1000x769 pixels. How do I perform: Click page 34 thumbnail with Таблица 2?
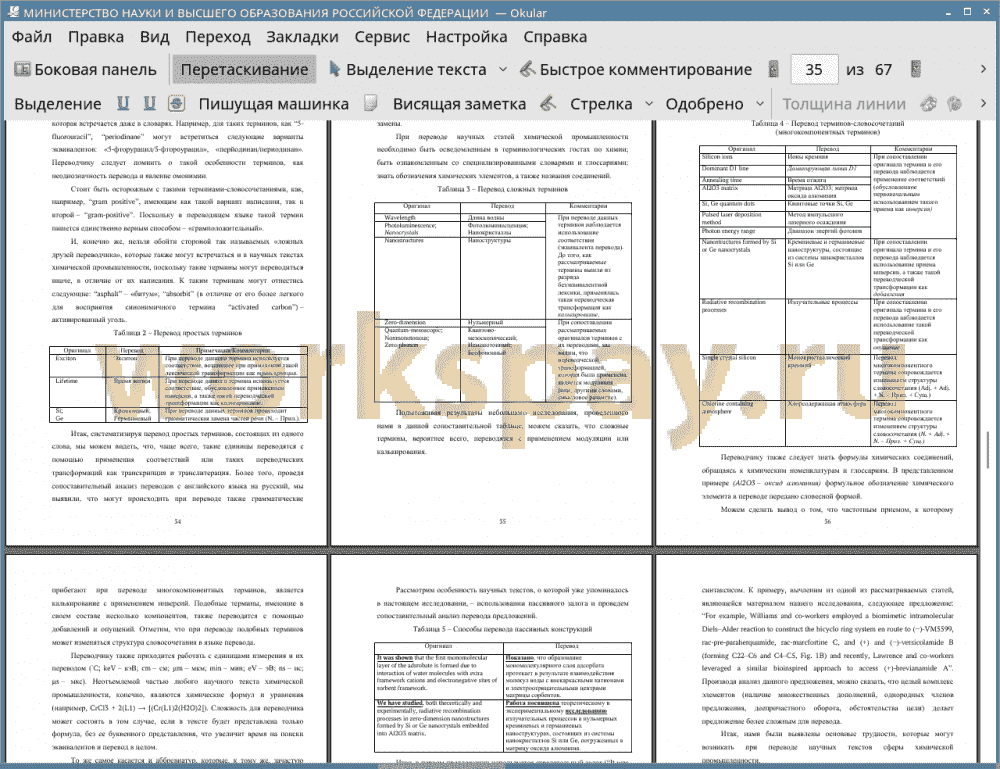(166, 332)
